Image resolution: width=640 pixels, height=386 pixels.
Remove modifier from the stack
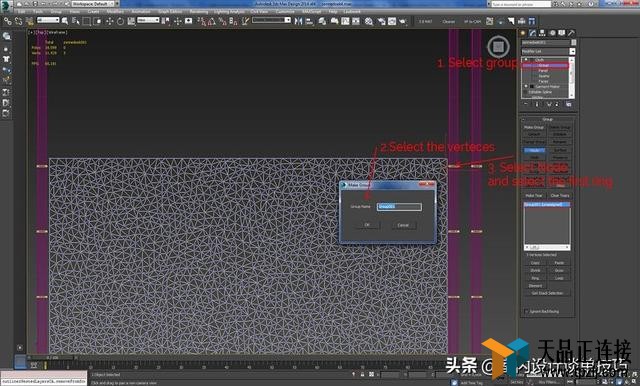tap(558, 104)
